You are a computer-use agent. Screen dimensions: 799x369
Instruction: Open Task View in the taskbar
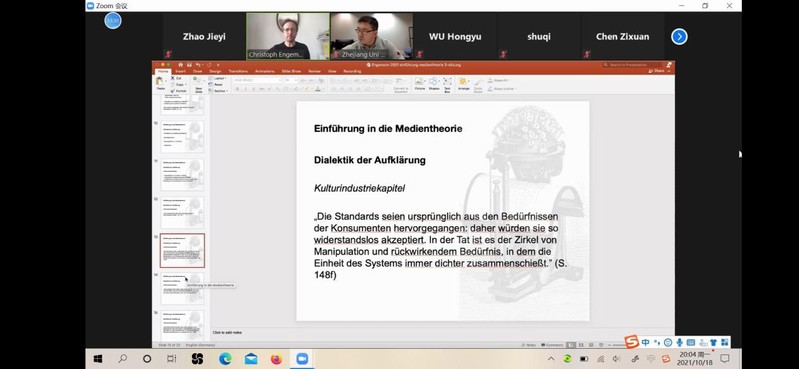(x=172, y=359)
